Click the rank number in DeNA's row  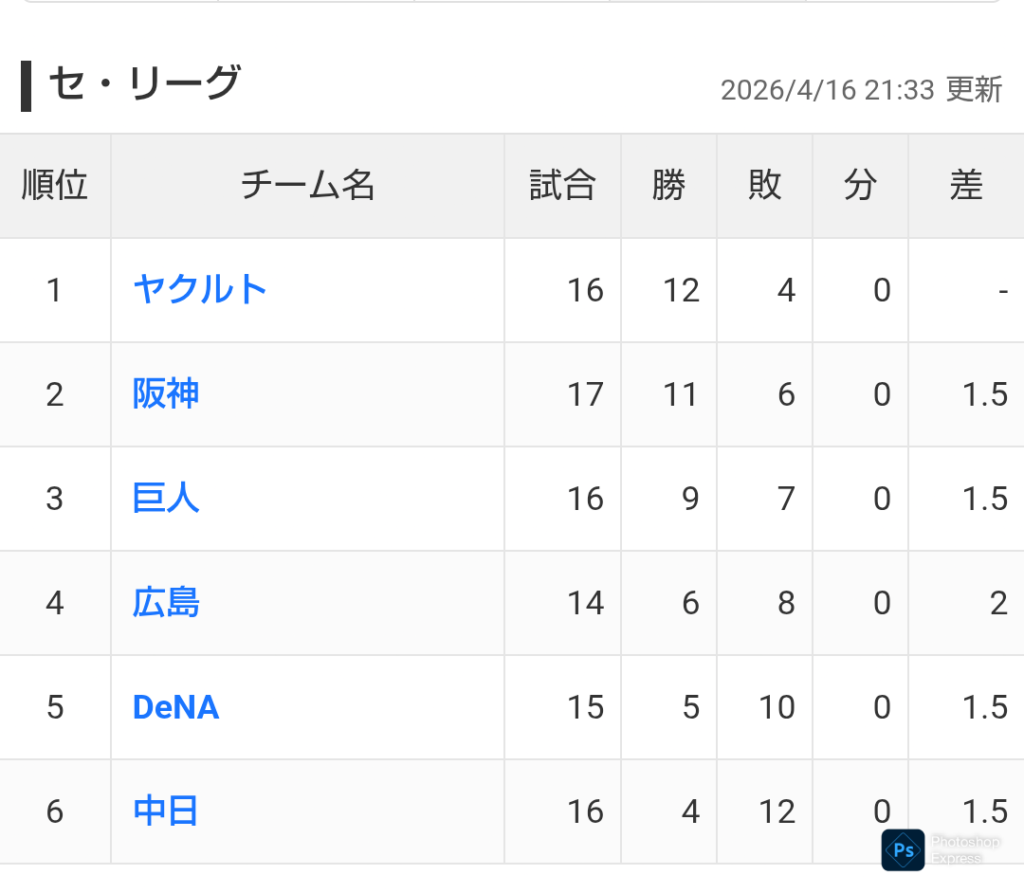pos(55,707)
